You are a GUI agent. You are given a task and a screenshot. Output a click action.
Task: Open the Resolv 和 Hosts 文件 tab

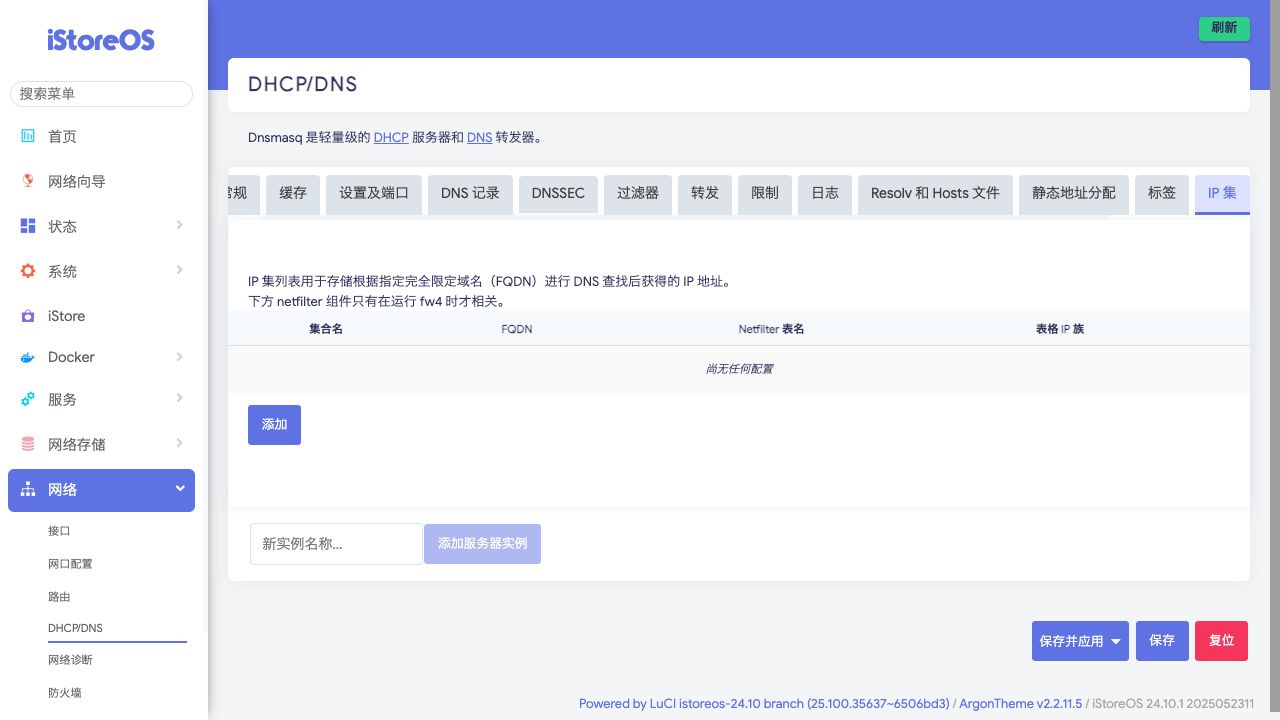tap(935, 193)
